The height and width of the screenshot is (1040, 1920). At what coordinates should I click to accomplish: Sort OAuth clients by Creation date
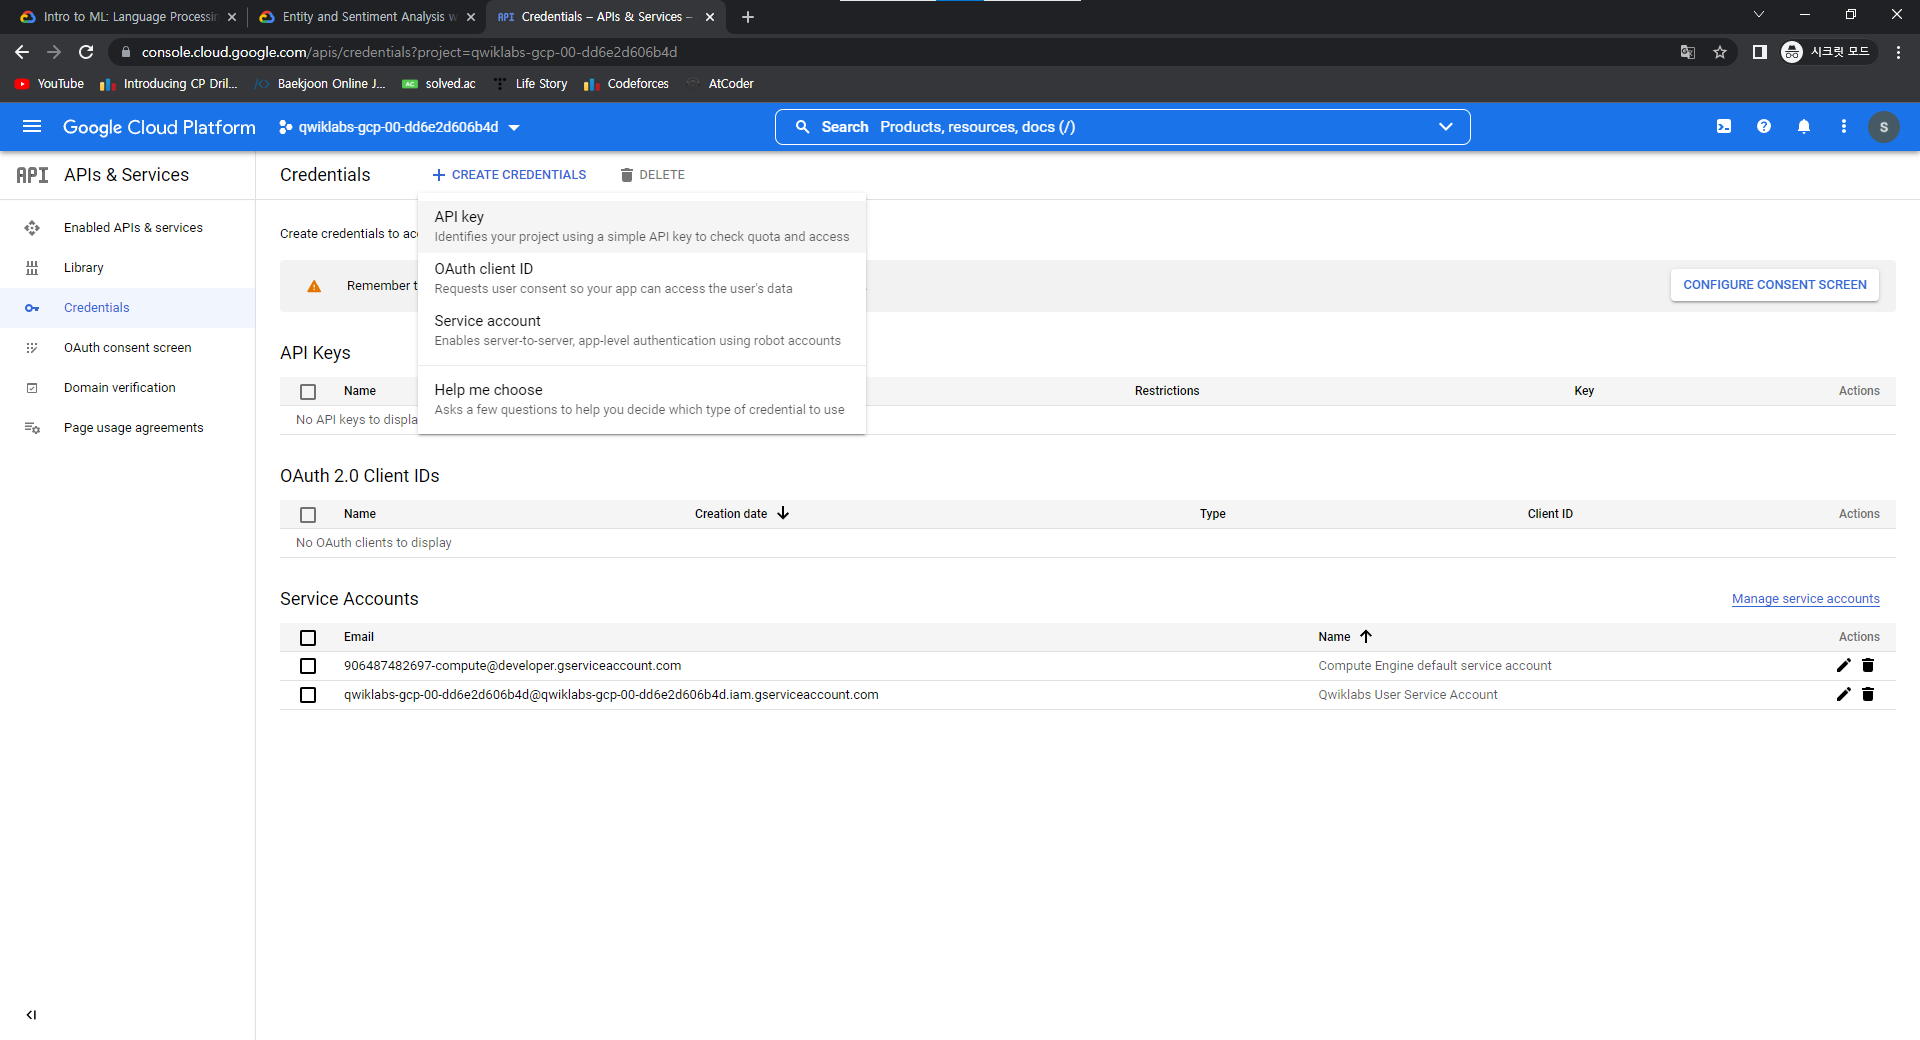[742, 514]
